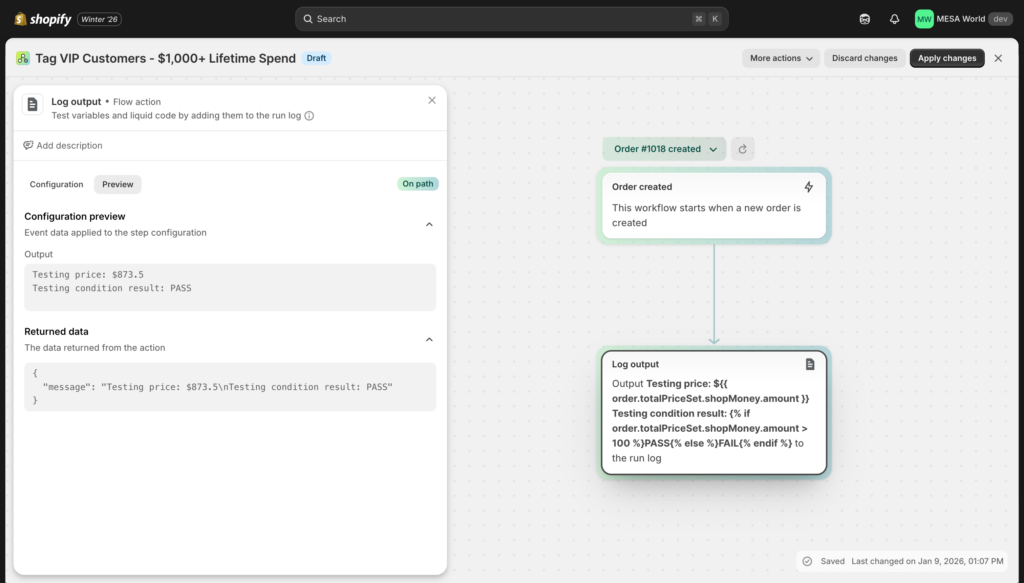The width and height of the screenshot is (1024, 583).
Task: Close the Log output side panel
Action: pos(432,101)
